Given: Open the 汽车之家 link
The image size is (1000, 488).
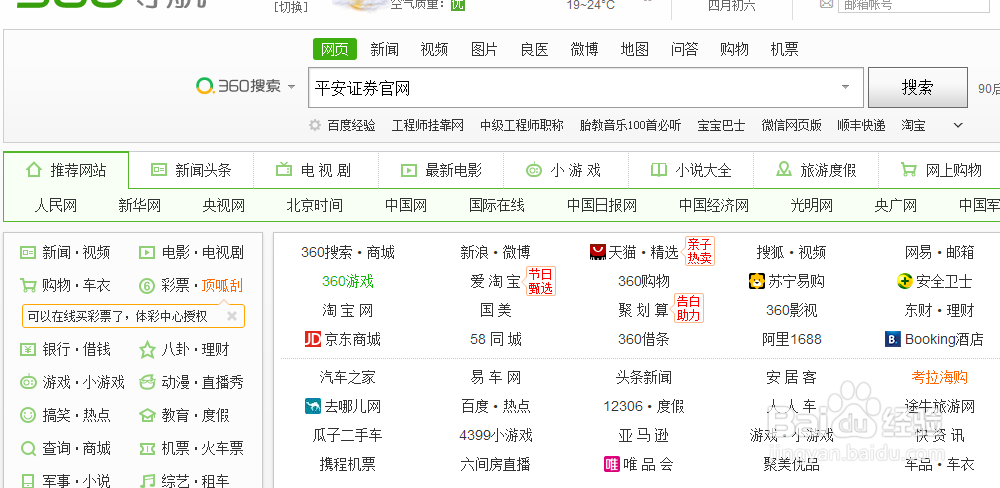Looking at the screenshot, I should 348,378.
